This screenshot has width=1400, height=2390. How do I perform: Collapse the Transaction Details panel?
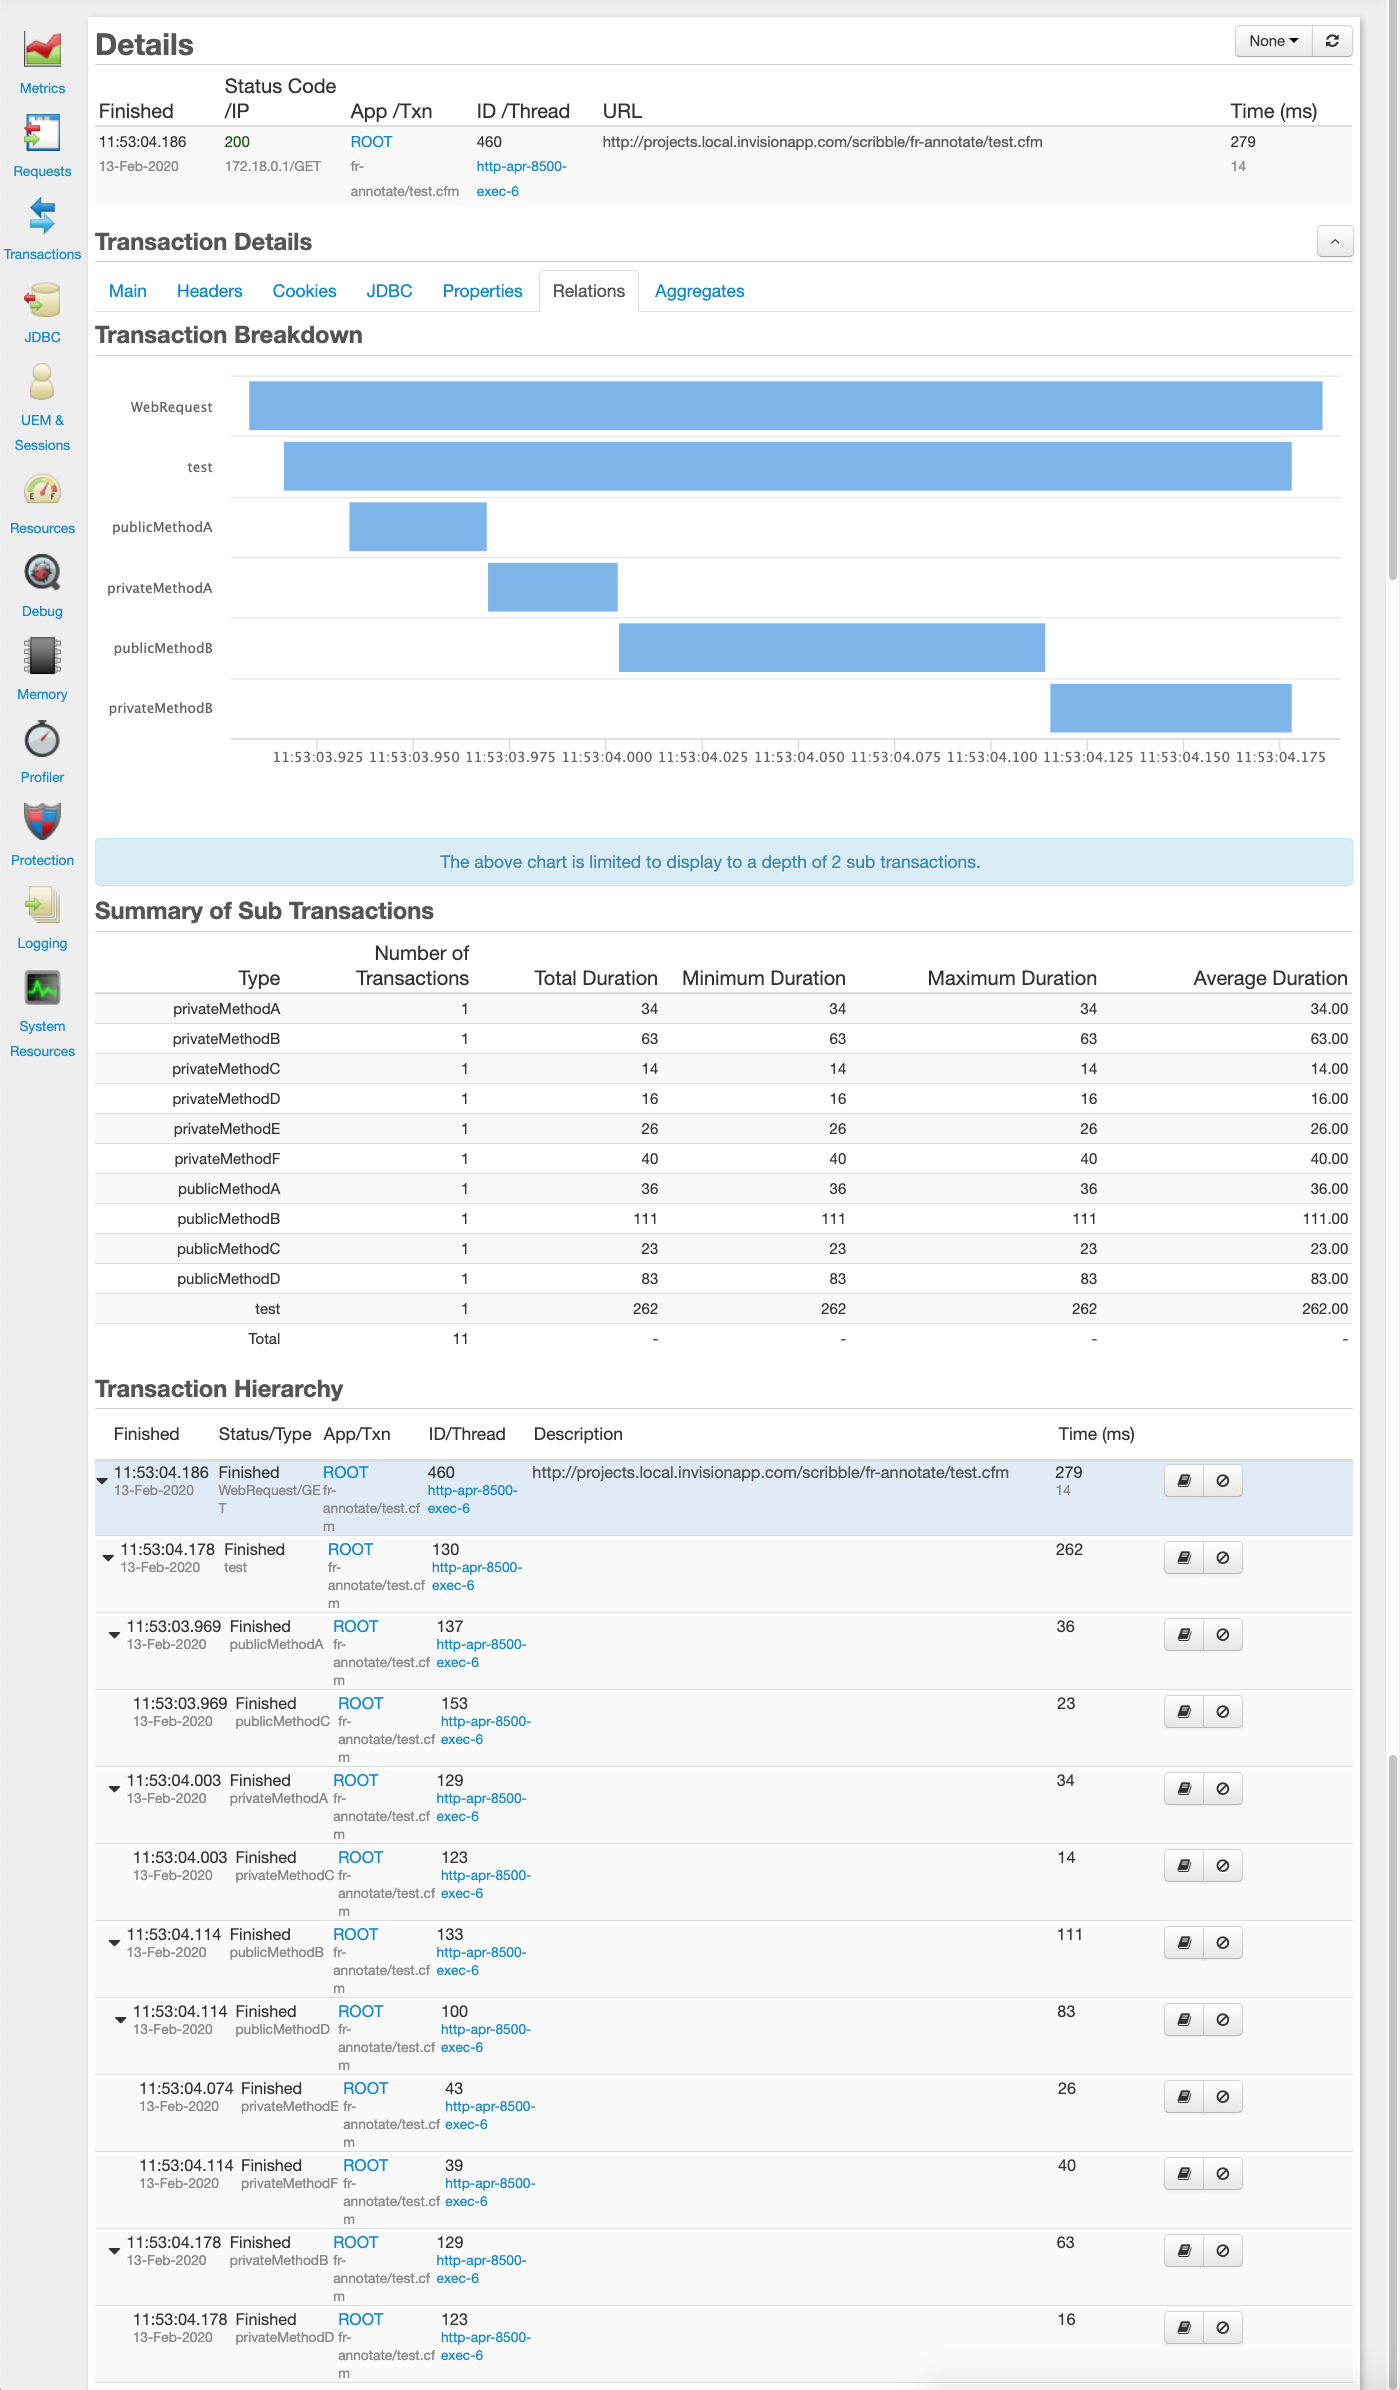[1335, 242]
